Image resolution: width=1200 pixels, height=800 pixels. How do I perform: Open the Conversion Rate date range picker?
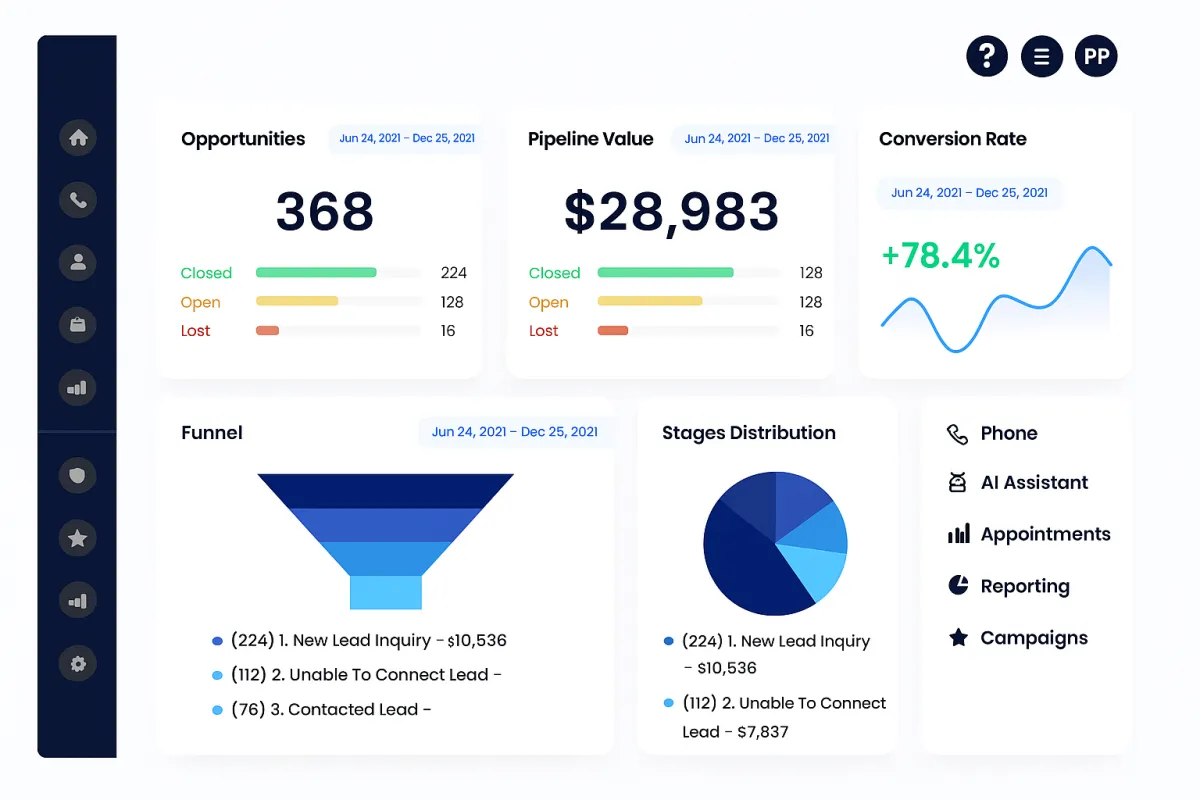tap(969, 192)
